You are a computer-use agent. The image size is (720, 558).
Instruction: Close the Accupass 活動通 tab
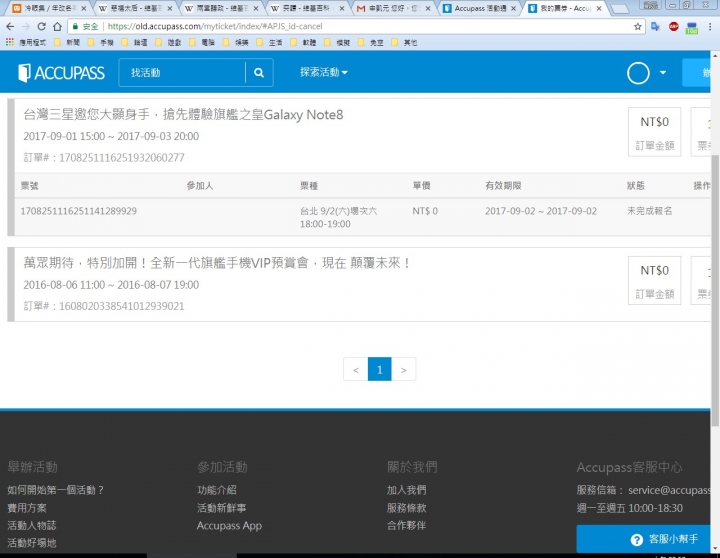point(513,8)
